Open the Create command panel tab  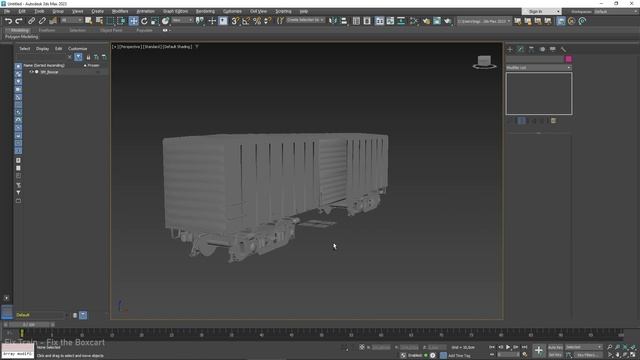tap(510, 49)
